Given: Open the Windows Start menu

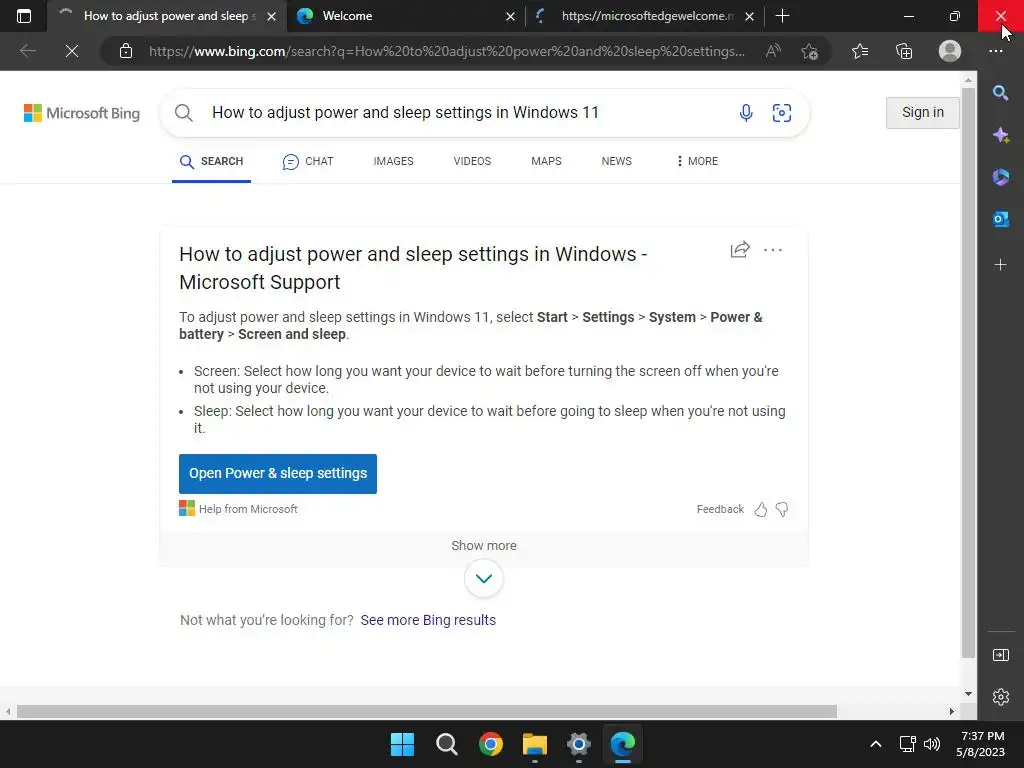Looking at the screenshot, I should point(402,744).
